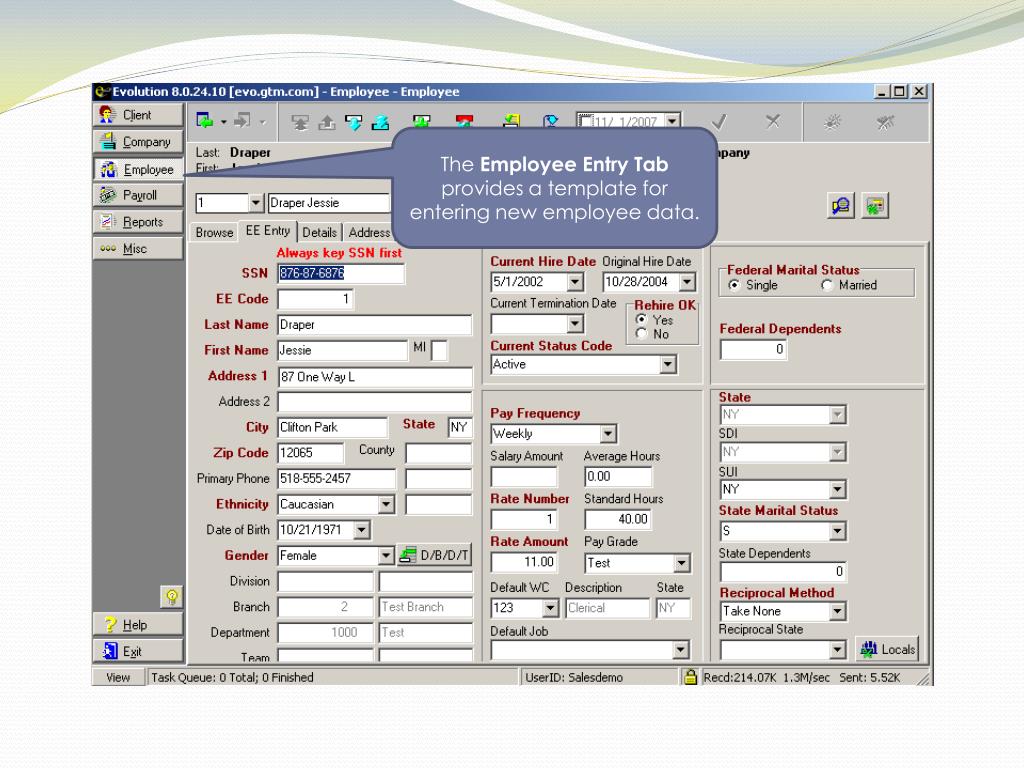Switch to the Browse tab
1024x768 pixels.
click(214, 232)
